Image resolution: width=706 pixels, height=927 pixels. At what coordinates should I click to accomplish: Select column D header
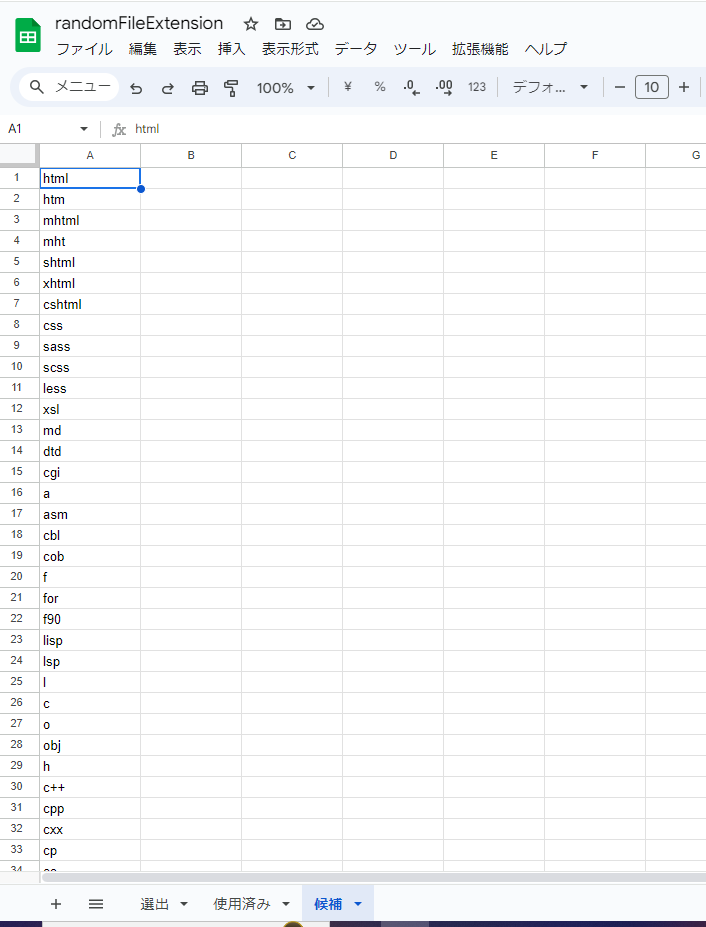point(393,155)
